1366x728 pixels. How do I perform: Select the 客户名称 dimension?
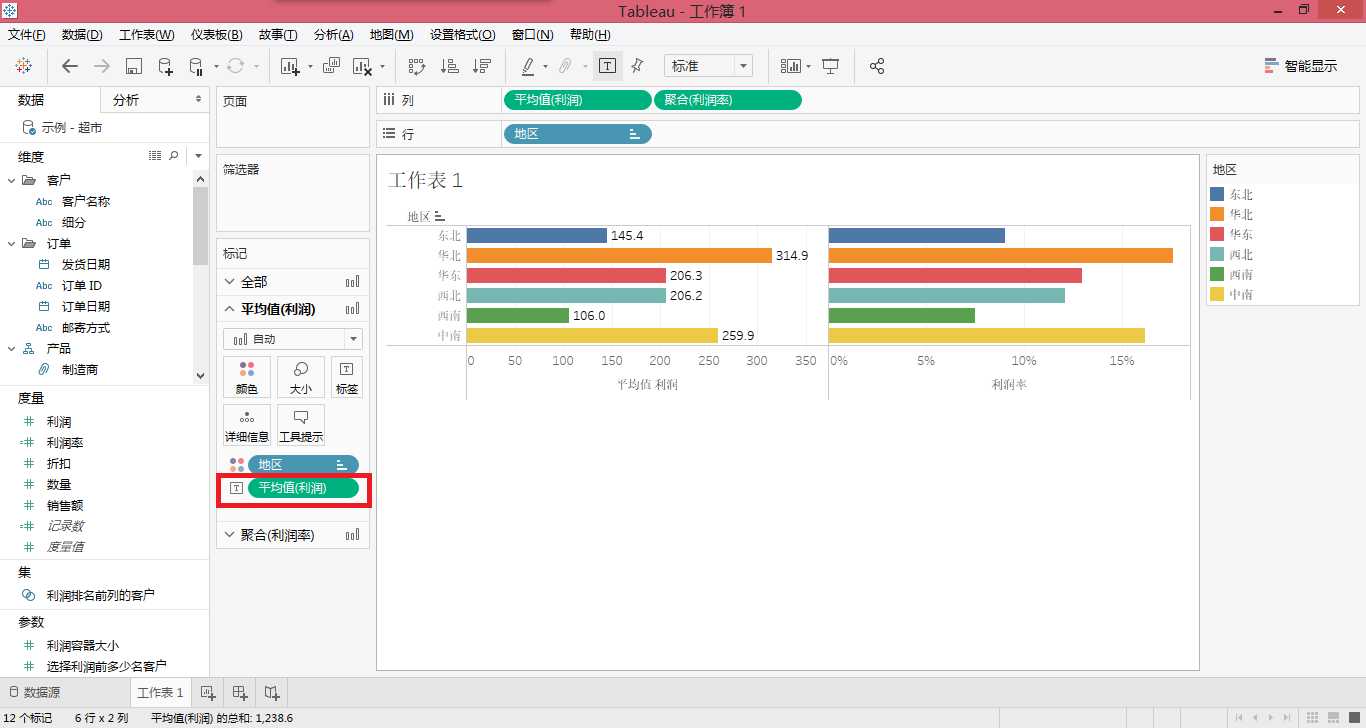(x=86, y=201)
